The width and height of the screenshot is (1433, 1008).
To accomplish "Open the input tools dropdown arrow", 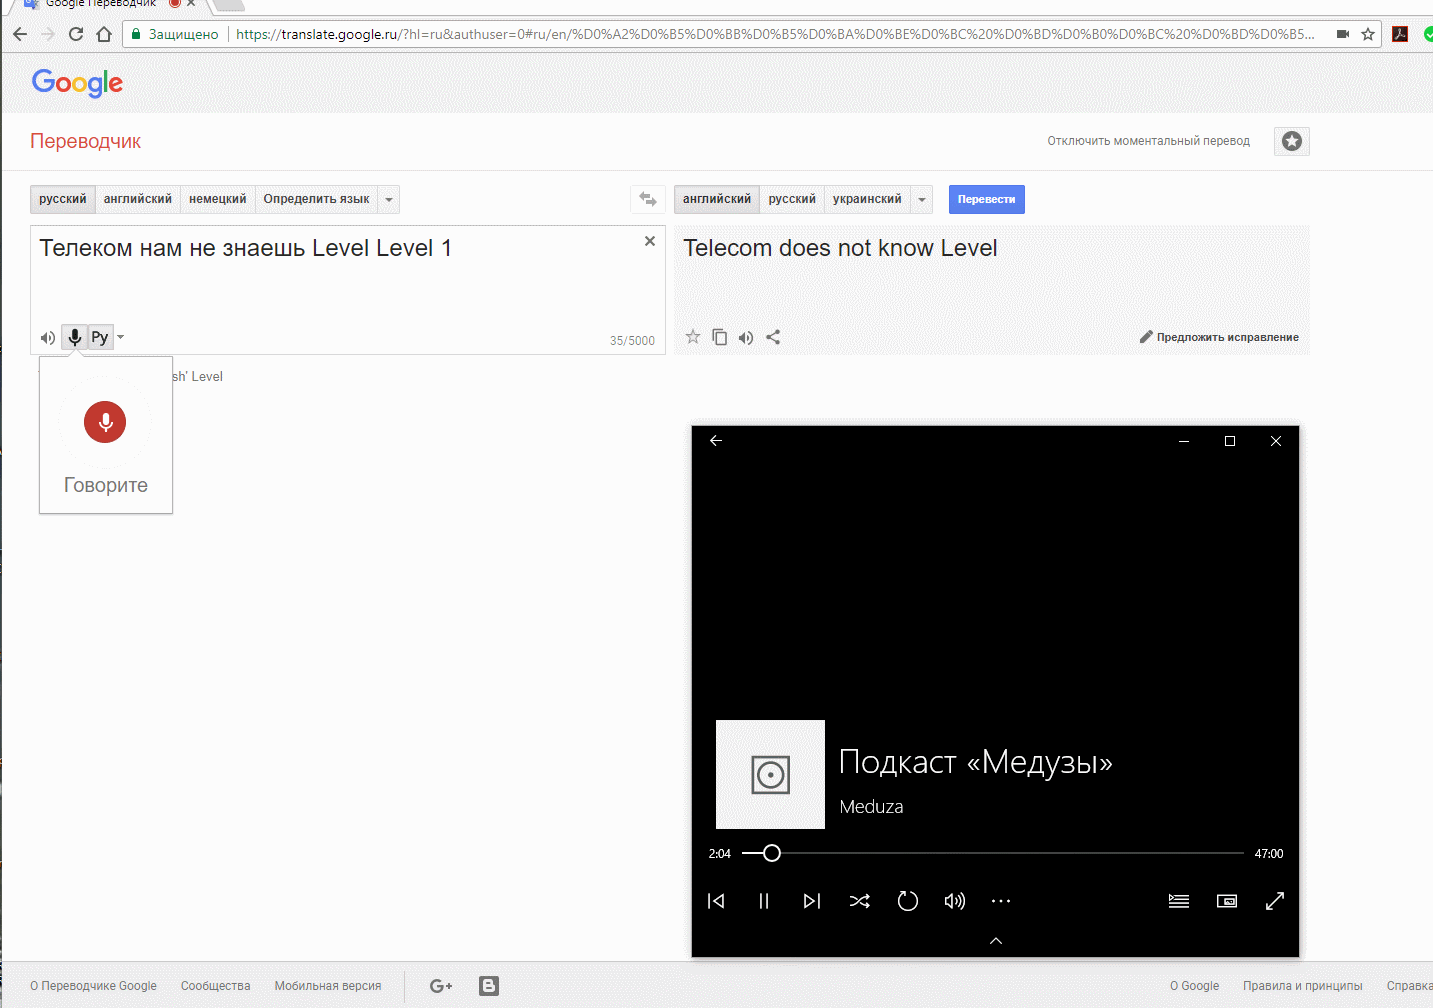I will coord(121,337).
